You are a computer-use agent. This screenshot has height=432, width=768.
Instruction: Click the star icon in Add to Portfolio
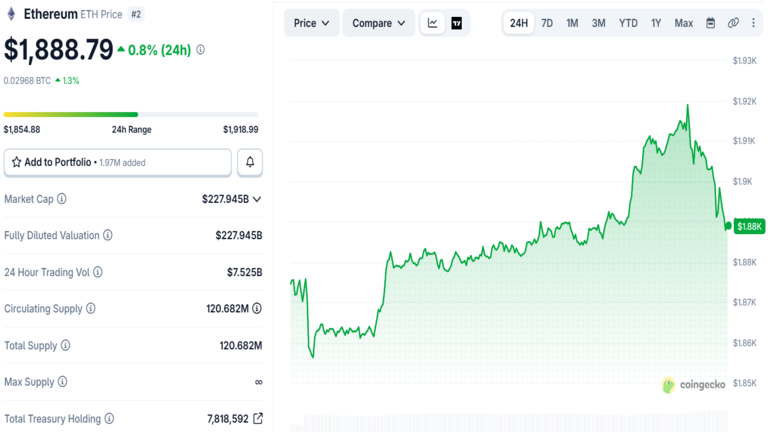(17, 162)
